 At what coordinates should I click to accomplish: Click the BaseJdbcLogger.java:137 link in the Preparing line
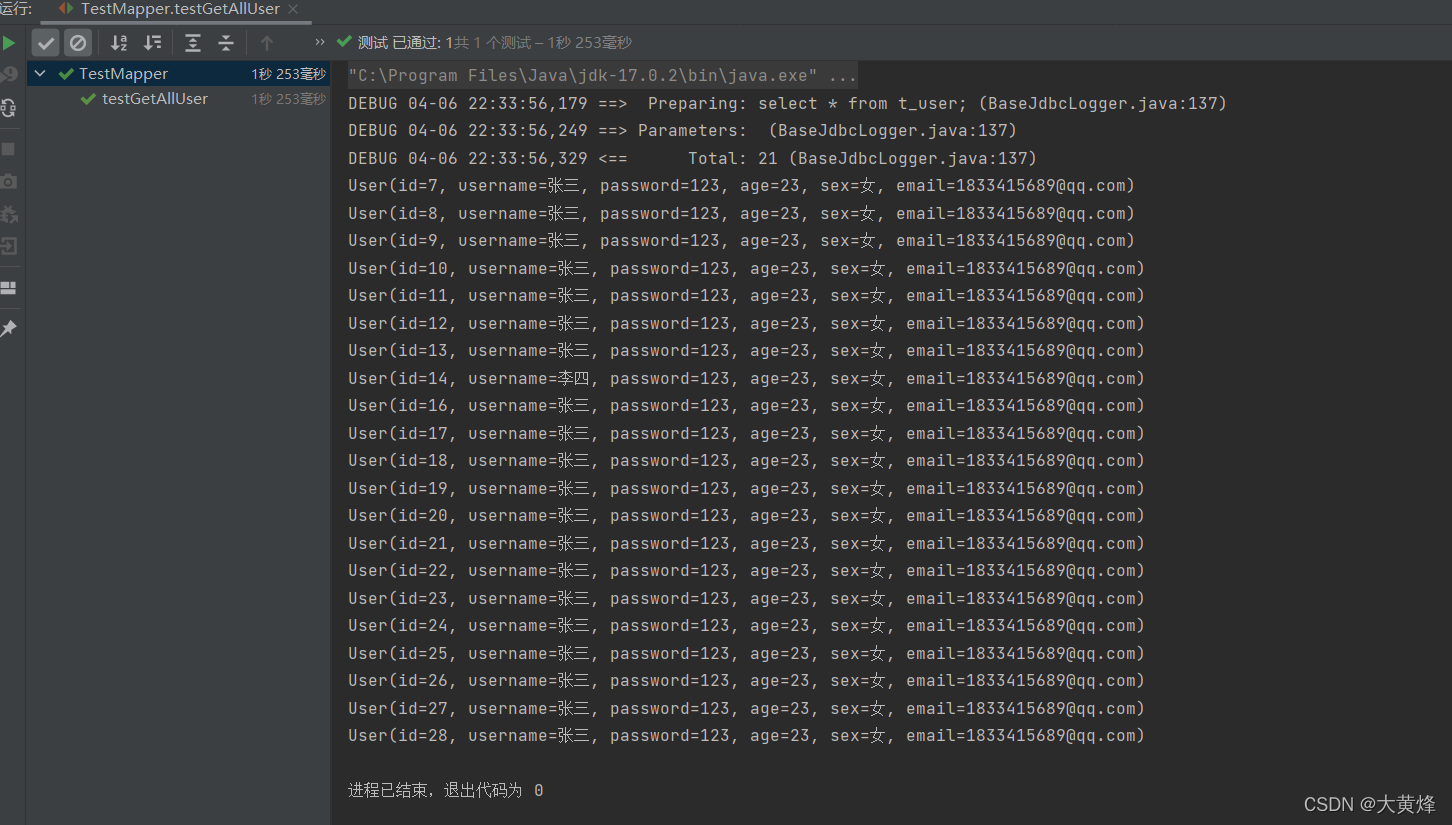point(1102,104)
